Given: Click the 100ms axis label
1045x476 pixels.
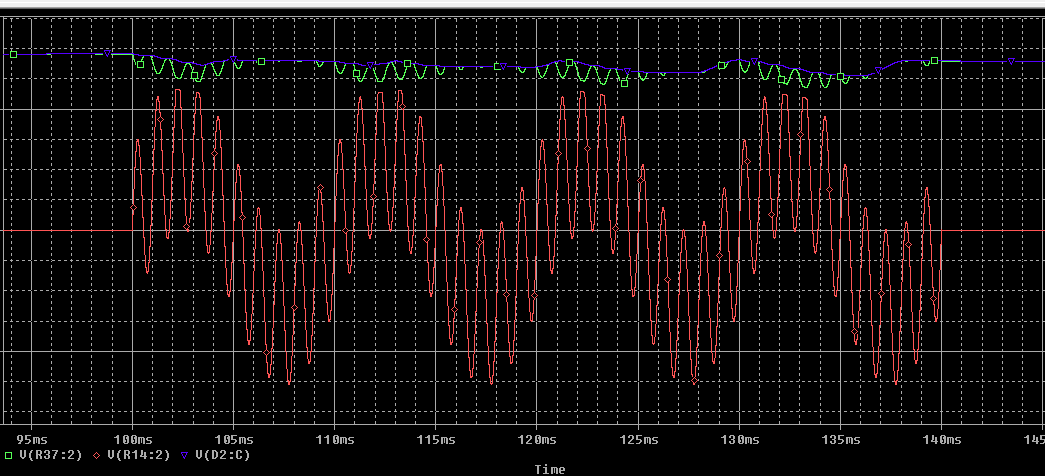Looking at the screenshot, I should coord(133,440).
